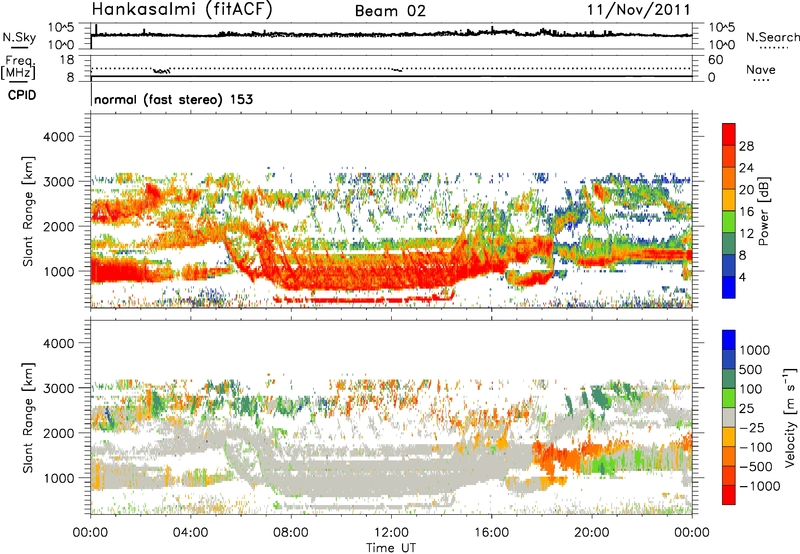Click the 'N.Search' legend label
Screen dimensions: 800x554
pos(772,37)
